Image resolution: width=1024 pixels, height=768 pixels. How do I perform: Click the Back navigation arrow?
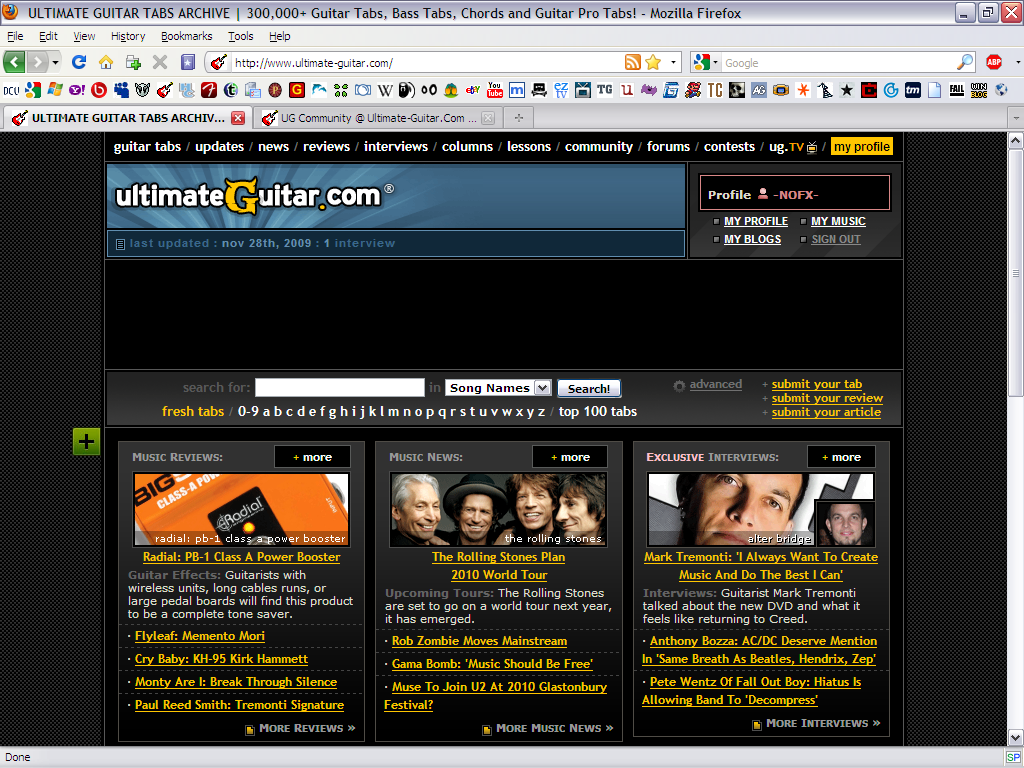pyautogui.click(x=14, y=63)
